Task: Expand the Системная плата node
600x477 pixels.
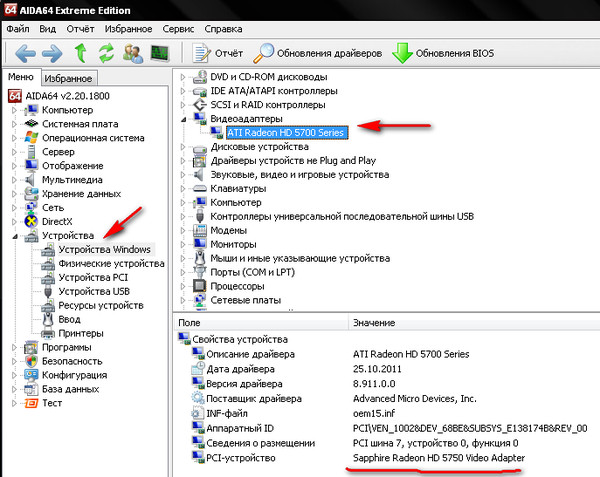Action: (x=14, y=124)
